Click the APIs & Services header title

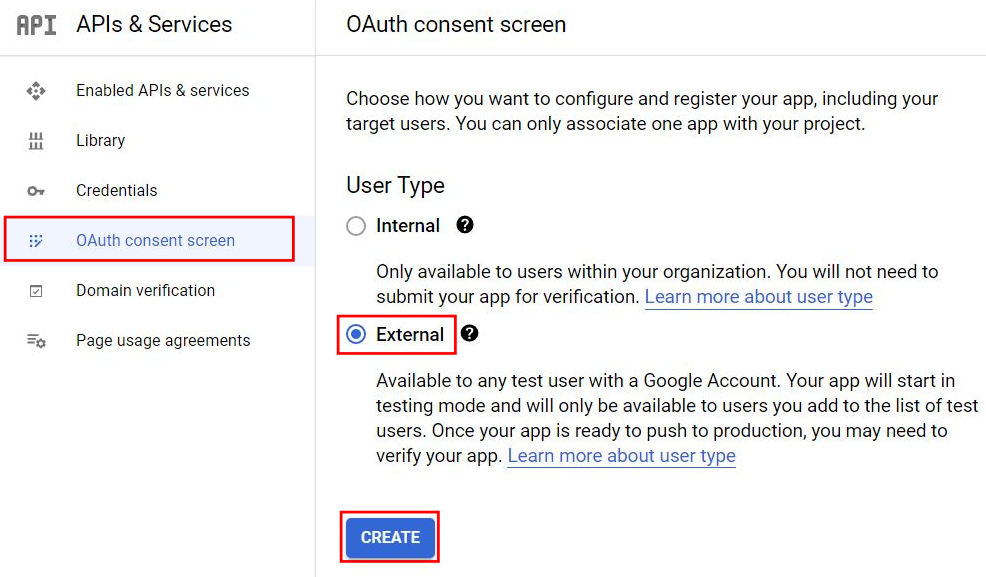[x=154, y=25]
